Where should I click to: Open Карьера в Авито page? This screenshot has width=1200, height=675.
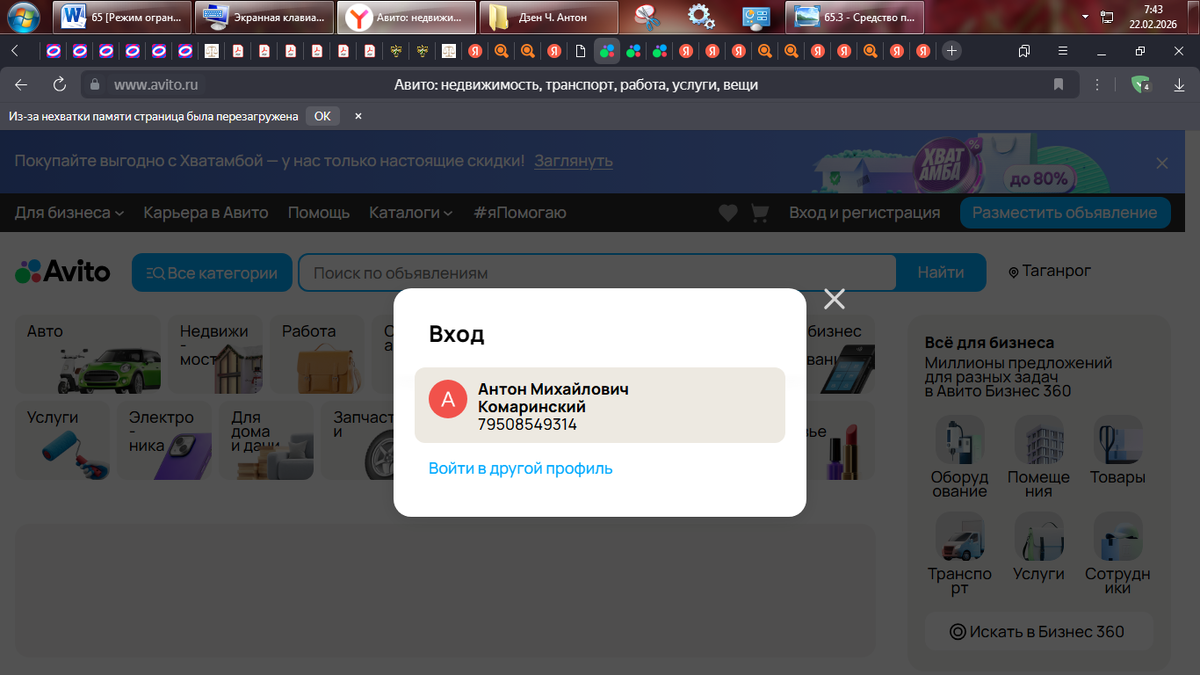coord(206,212)
